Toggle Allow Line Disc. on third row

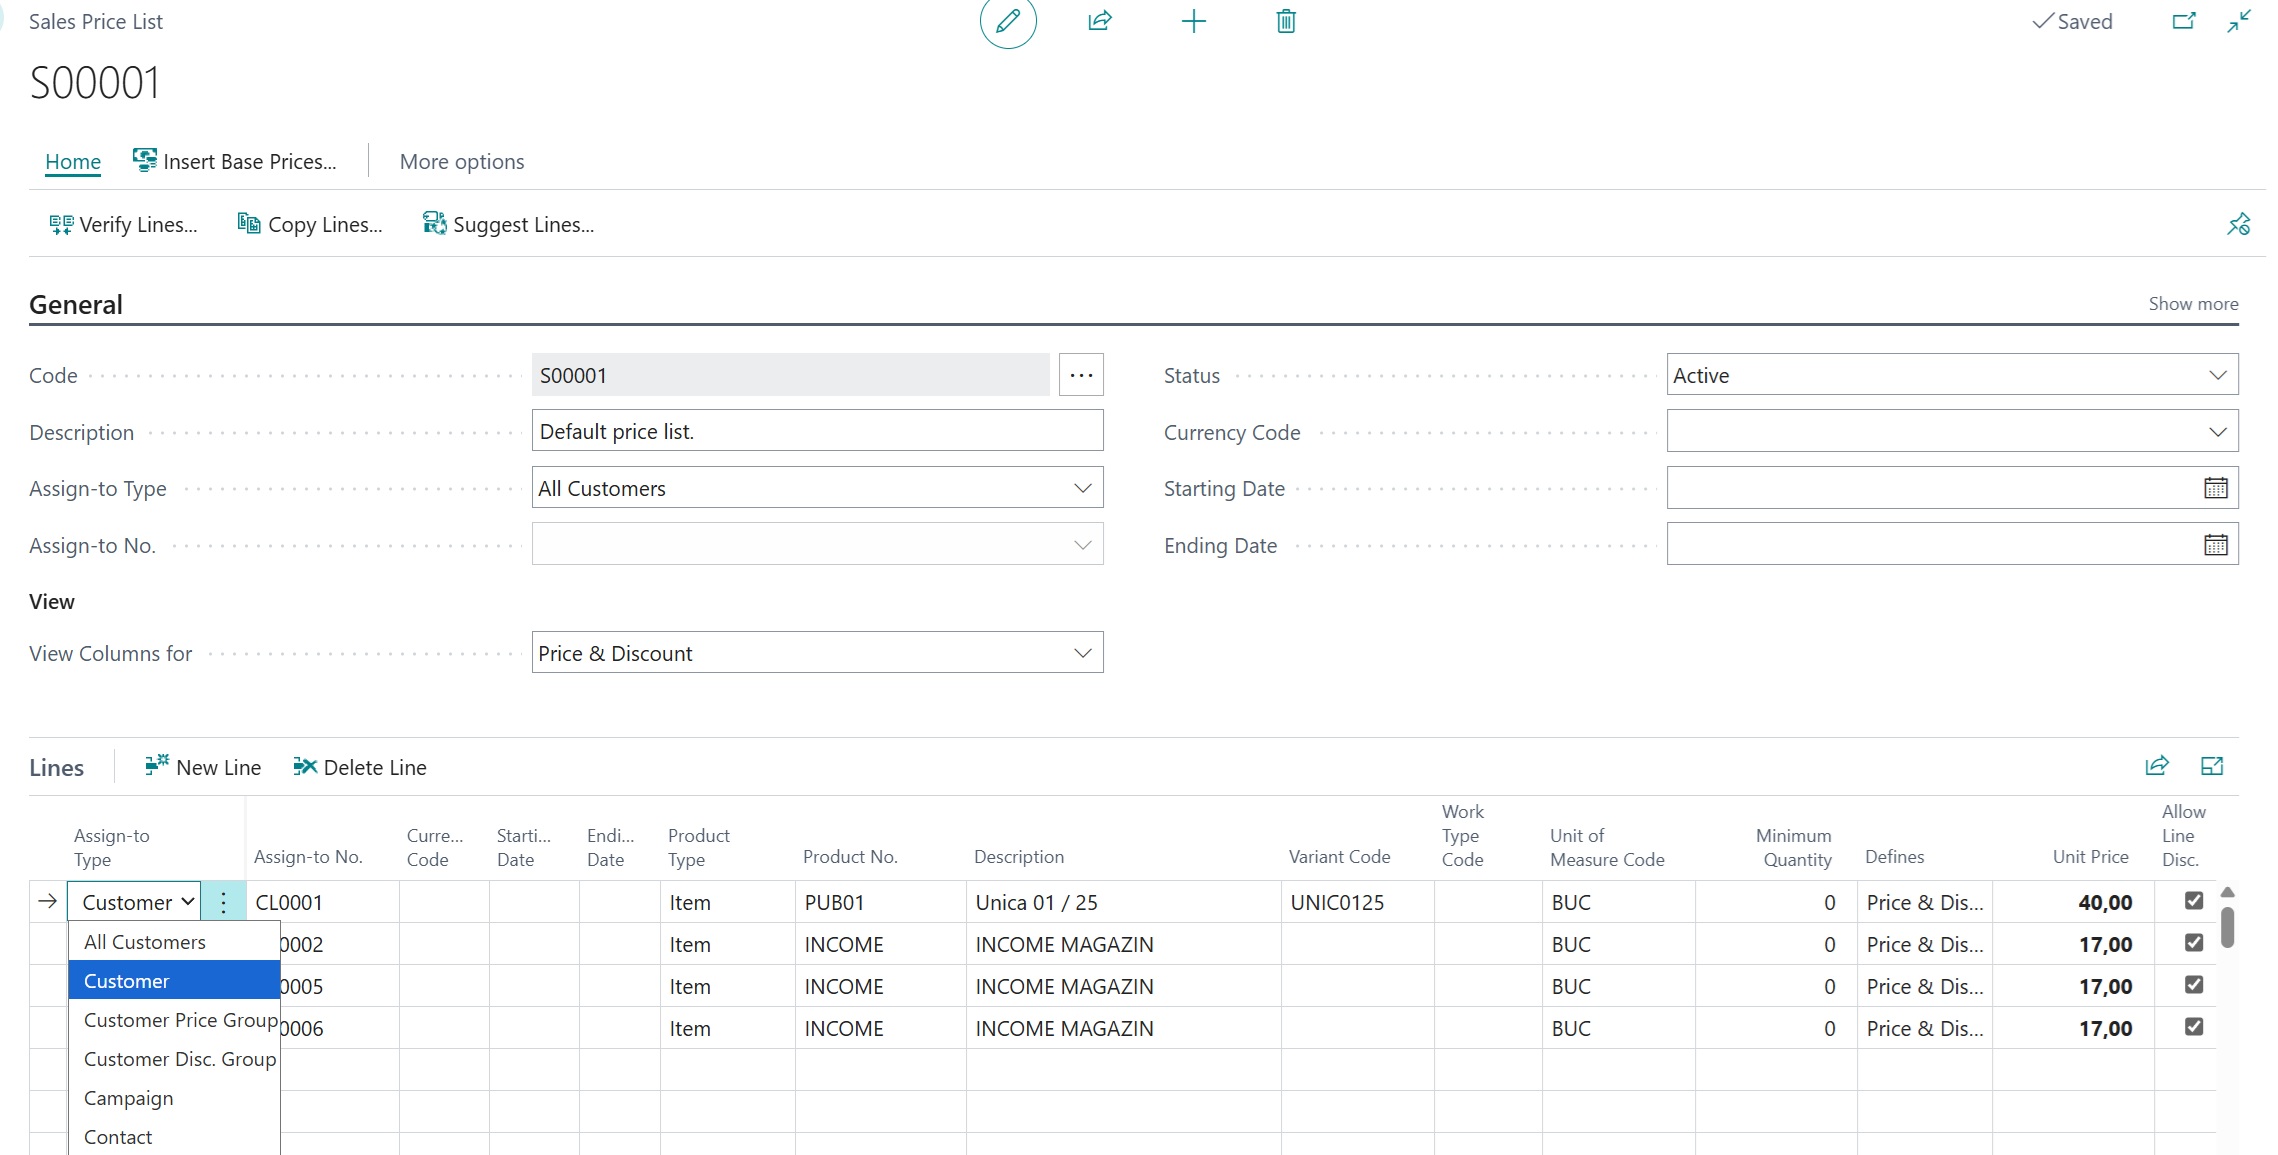[2194, 985]
